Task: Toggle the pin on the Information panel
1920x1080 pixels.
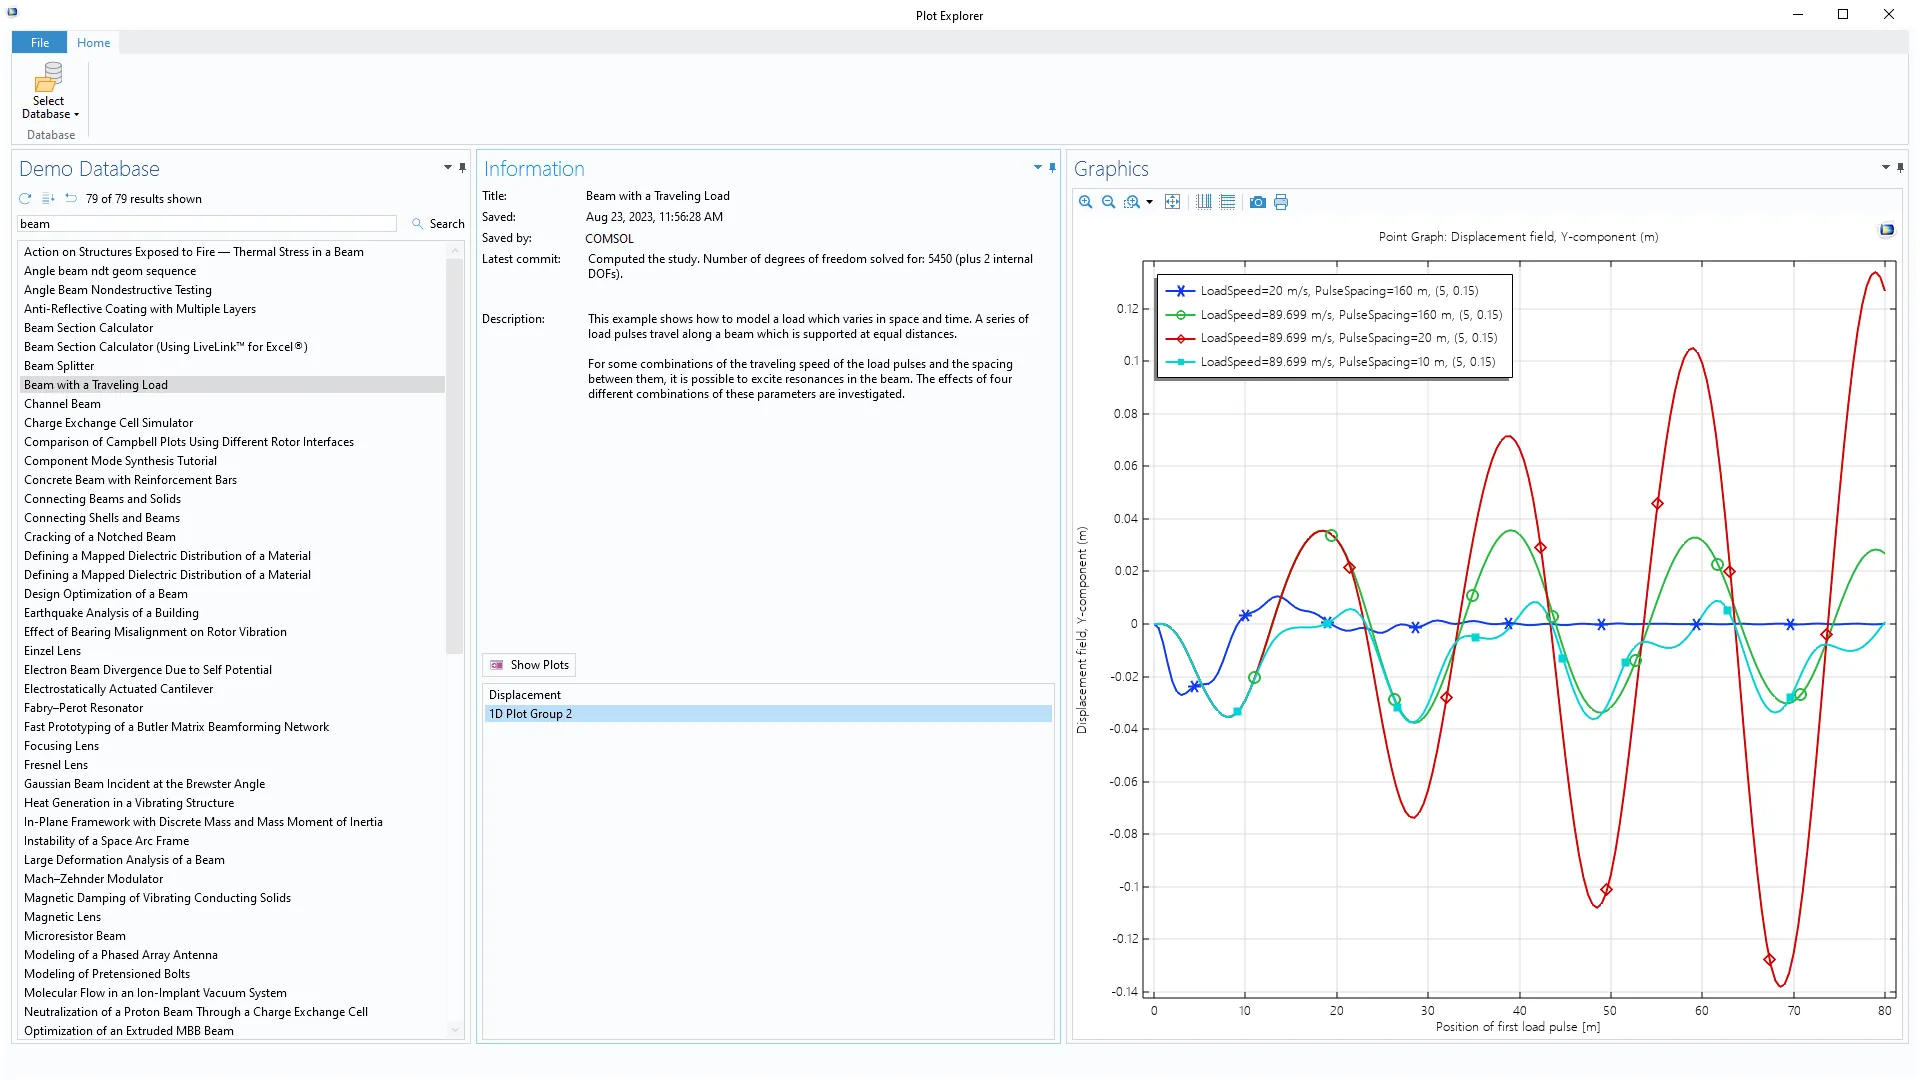Action: pos(1052,168)
